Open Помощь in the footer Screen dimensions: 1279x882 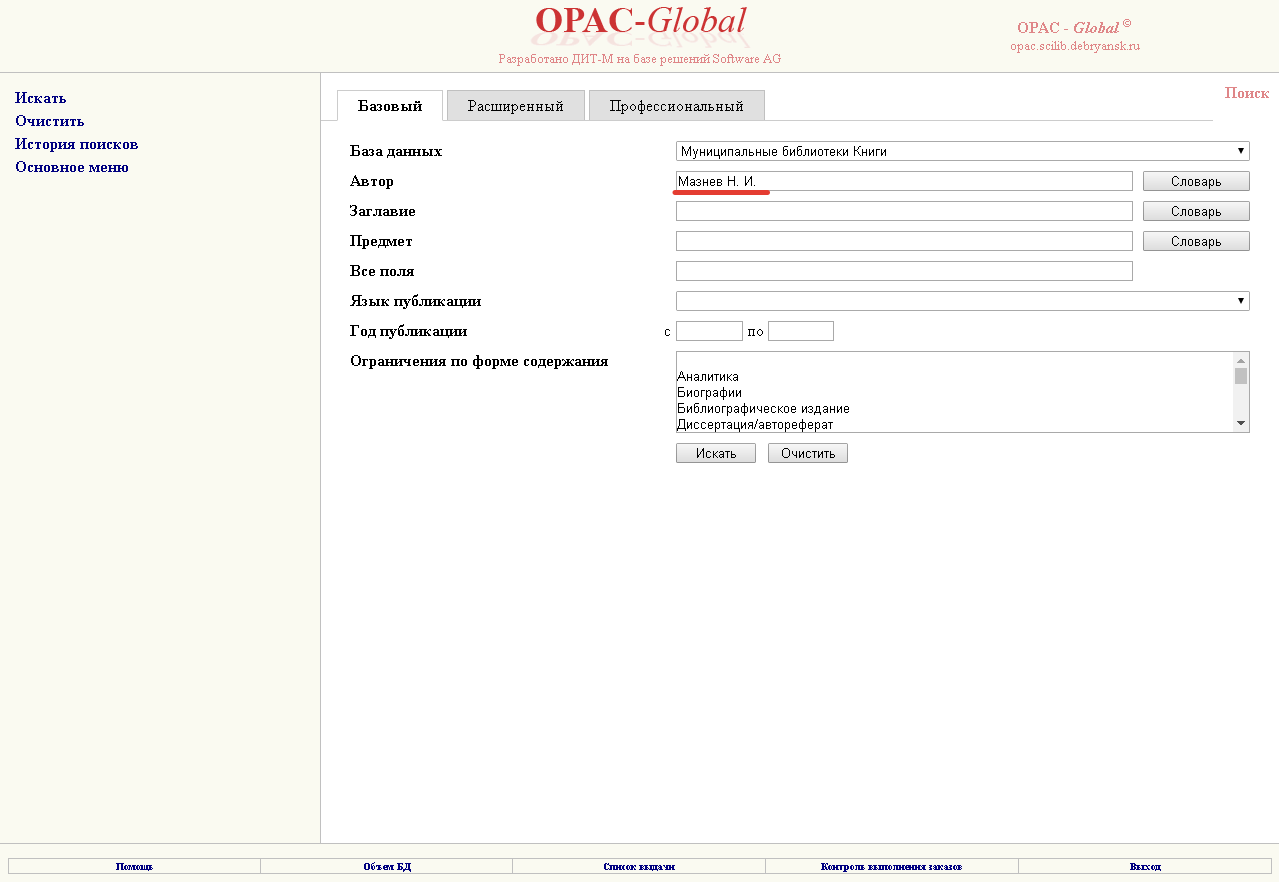(x=134, y=866)
